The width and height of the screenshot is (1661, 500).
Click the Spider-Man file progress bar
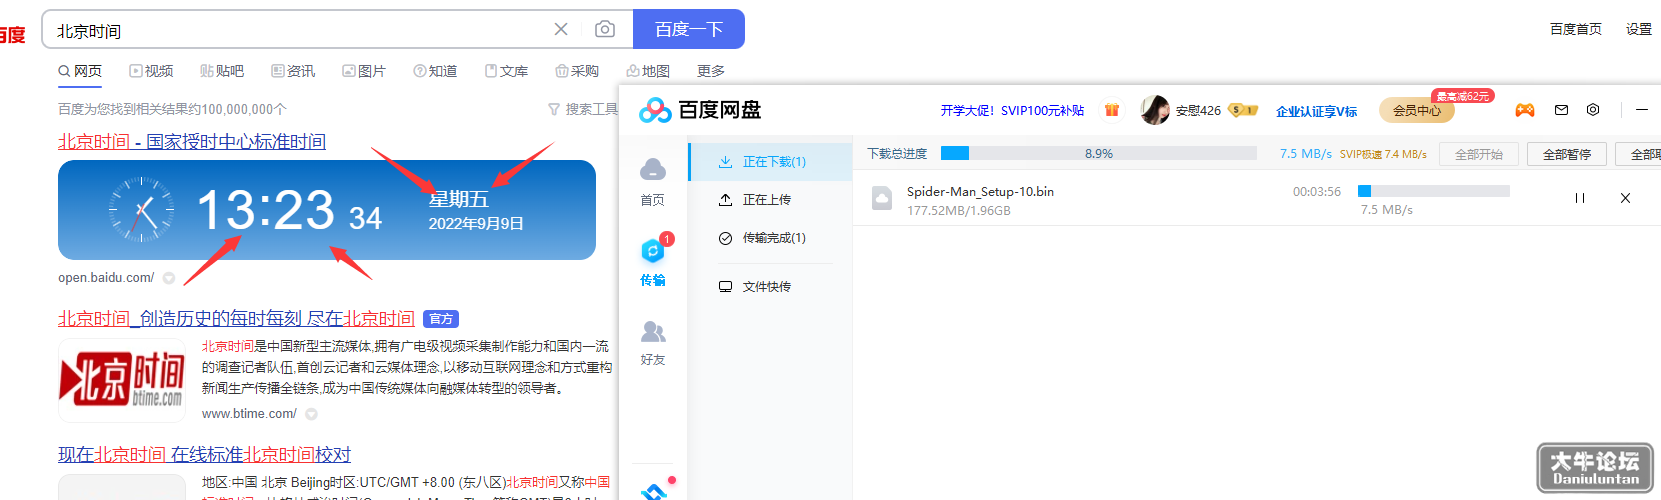(1433, 191)
